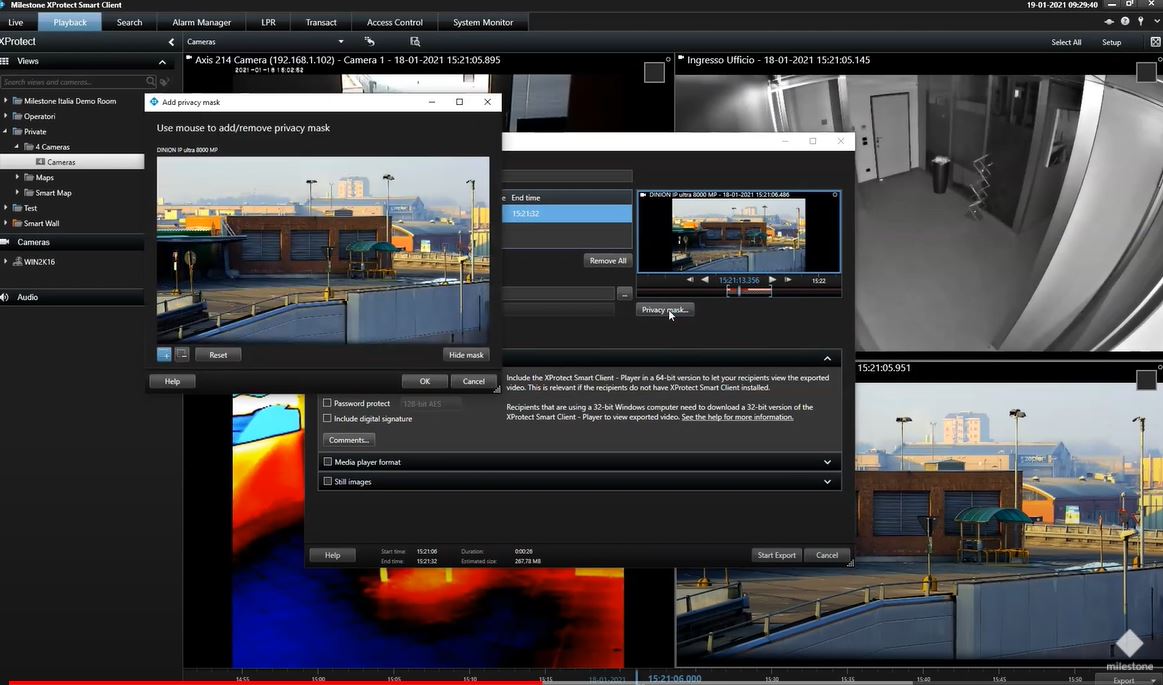Select the add privacy mask plus tool
Screen dimensions: 1163x685
coord(164,355)
